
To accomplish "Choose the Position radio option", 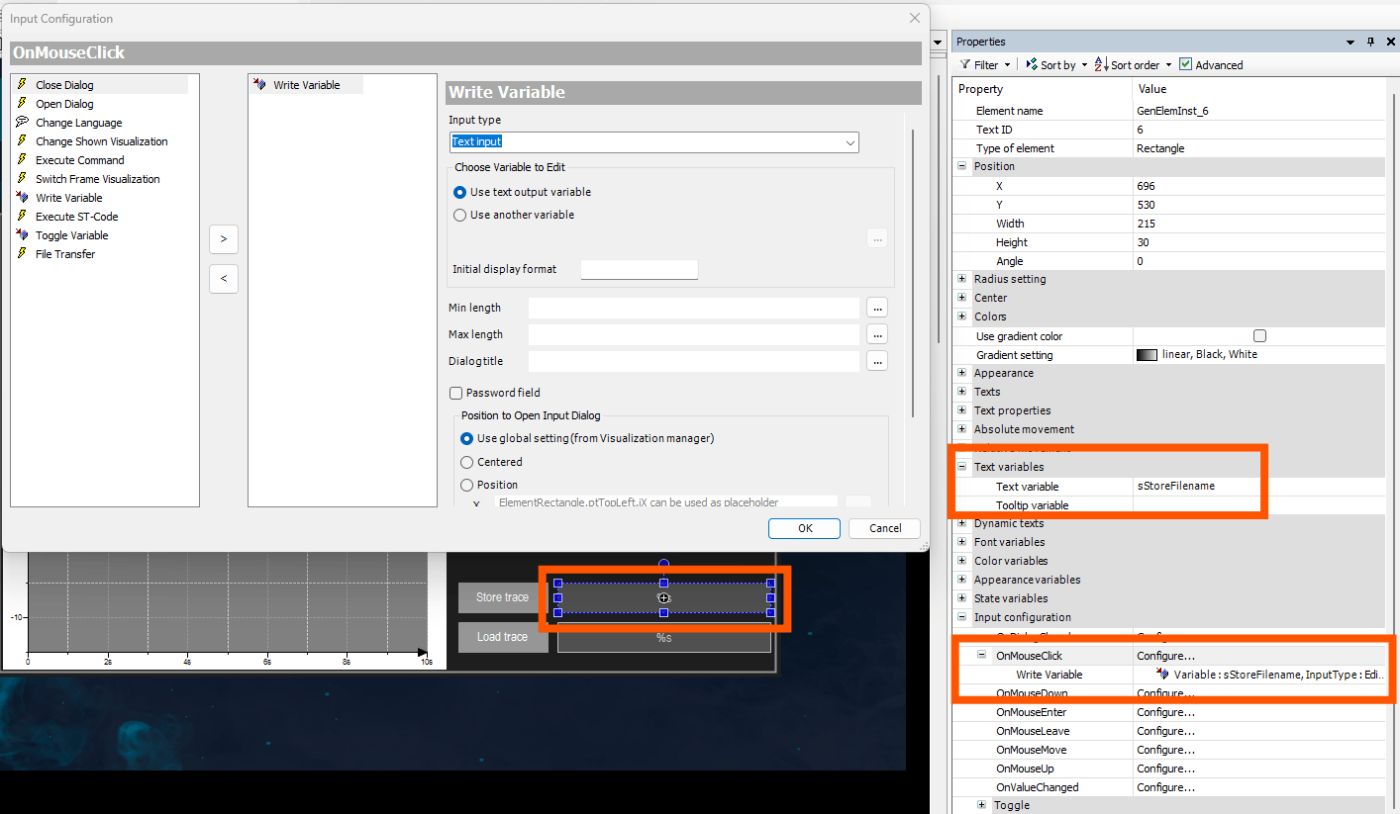I will coord(466,485).
